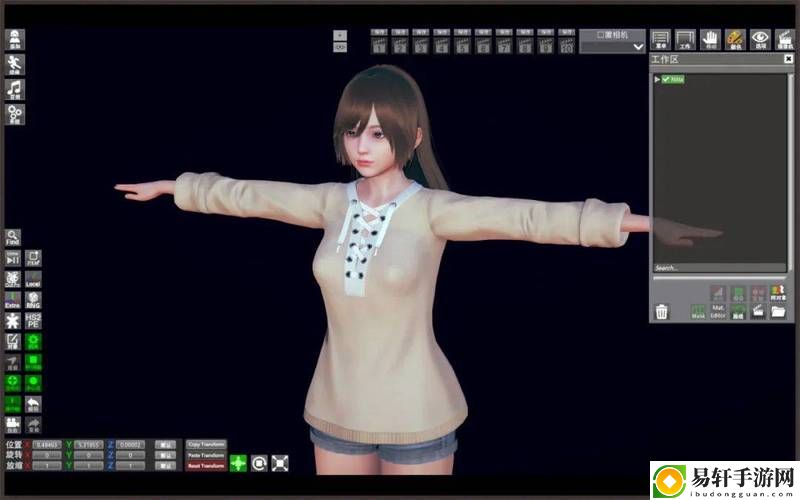Click Copy Transform button
Screen dimensions: 800x500
click(206, 444)
